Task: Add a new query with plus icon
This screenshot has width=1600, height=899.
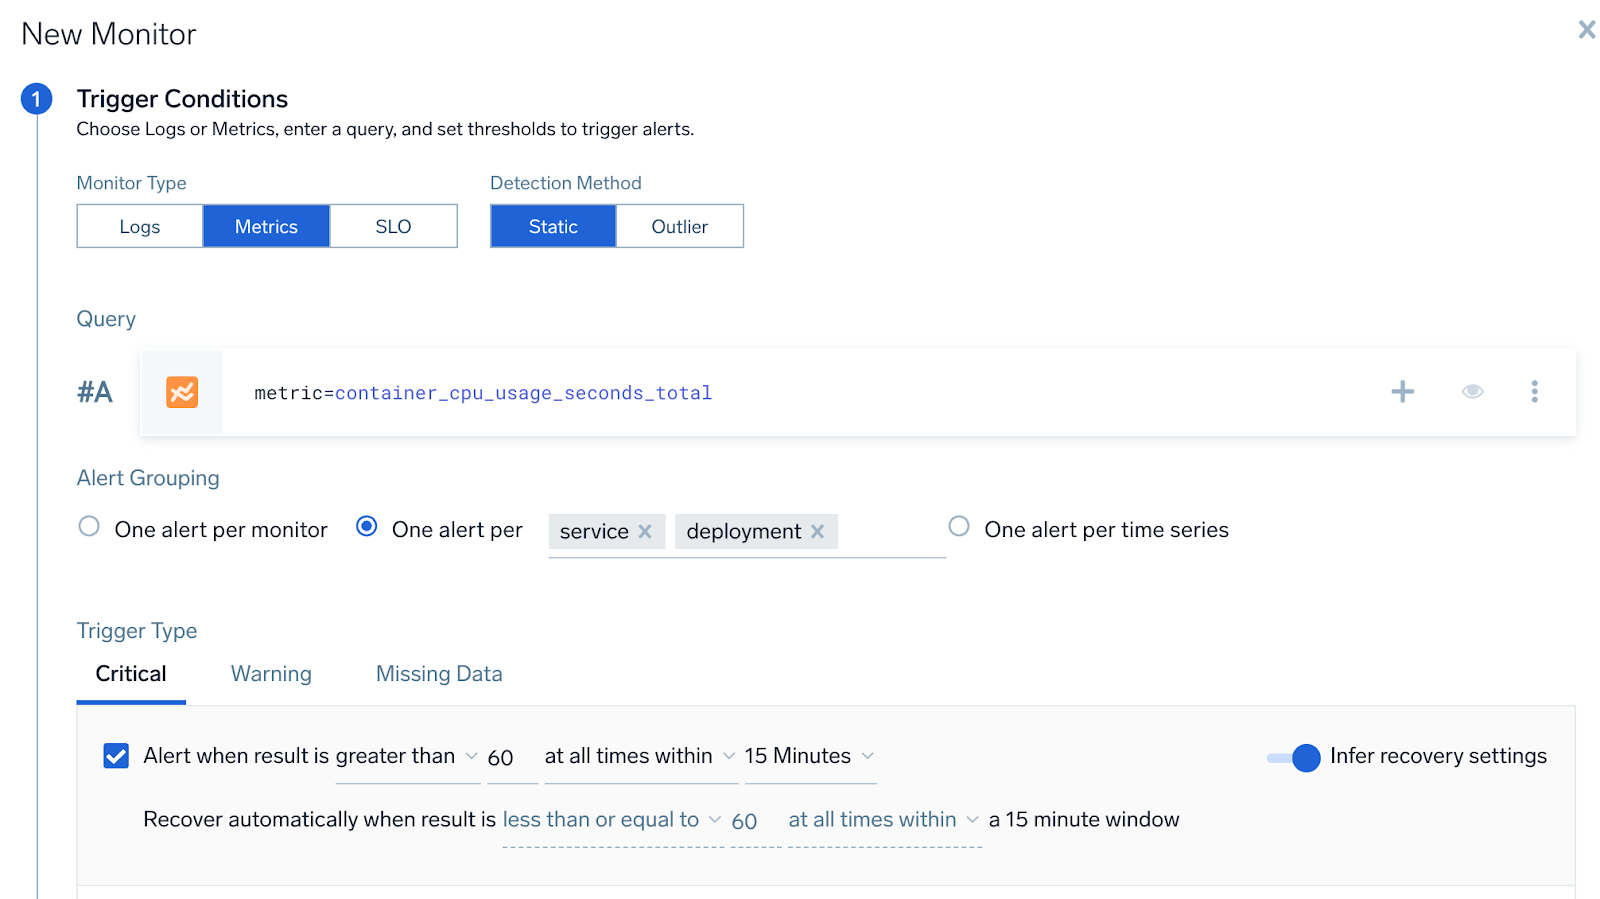Action: point(1402,392)
